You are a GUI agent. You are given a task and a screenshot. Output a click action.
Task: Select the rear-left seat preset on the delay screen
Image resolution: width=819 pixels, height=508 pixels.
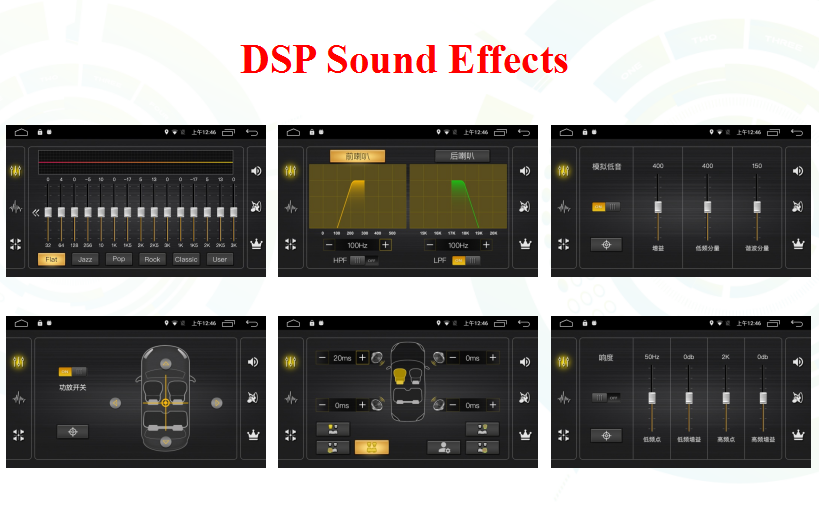click(x=333, y=447)
